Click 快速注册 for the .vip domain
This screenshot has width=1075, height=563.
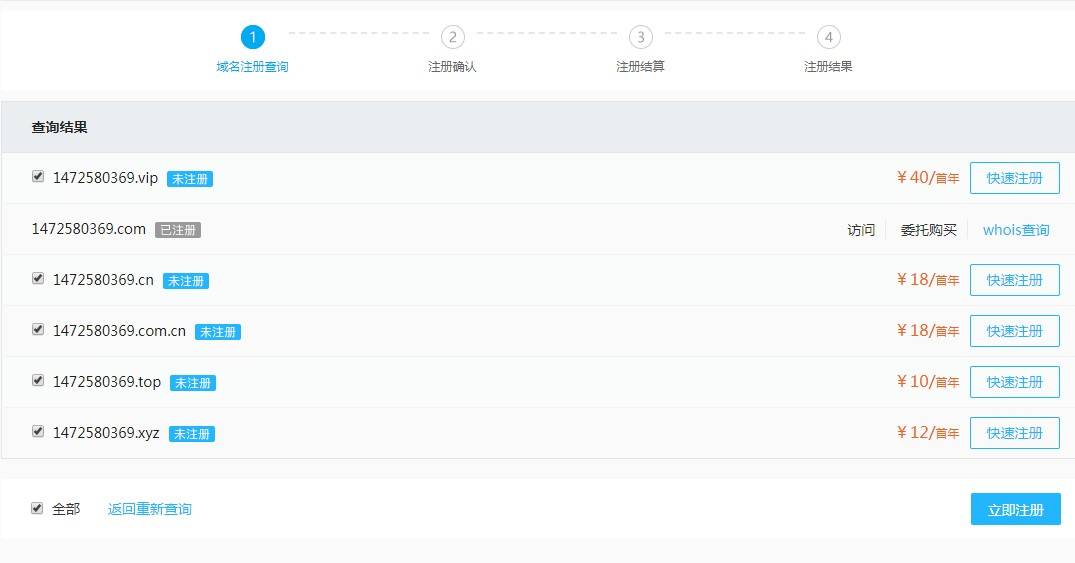click(x=1015, y=178)
